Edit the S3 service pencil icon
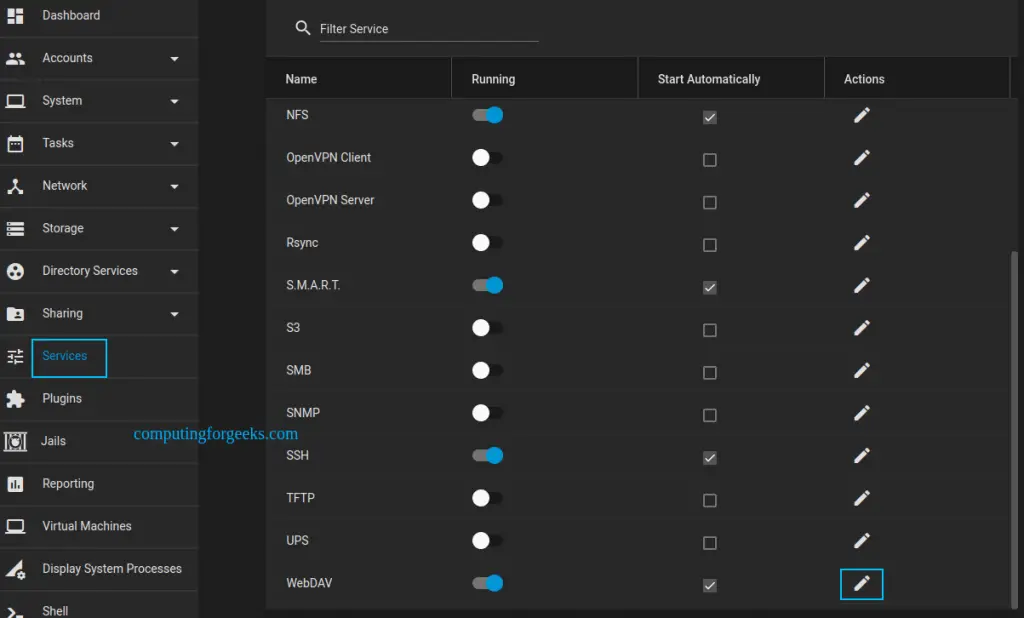1024x618 pixels. [861, 328]
